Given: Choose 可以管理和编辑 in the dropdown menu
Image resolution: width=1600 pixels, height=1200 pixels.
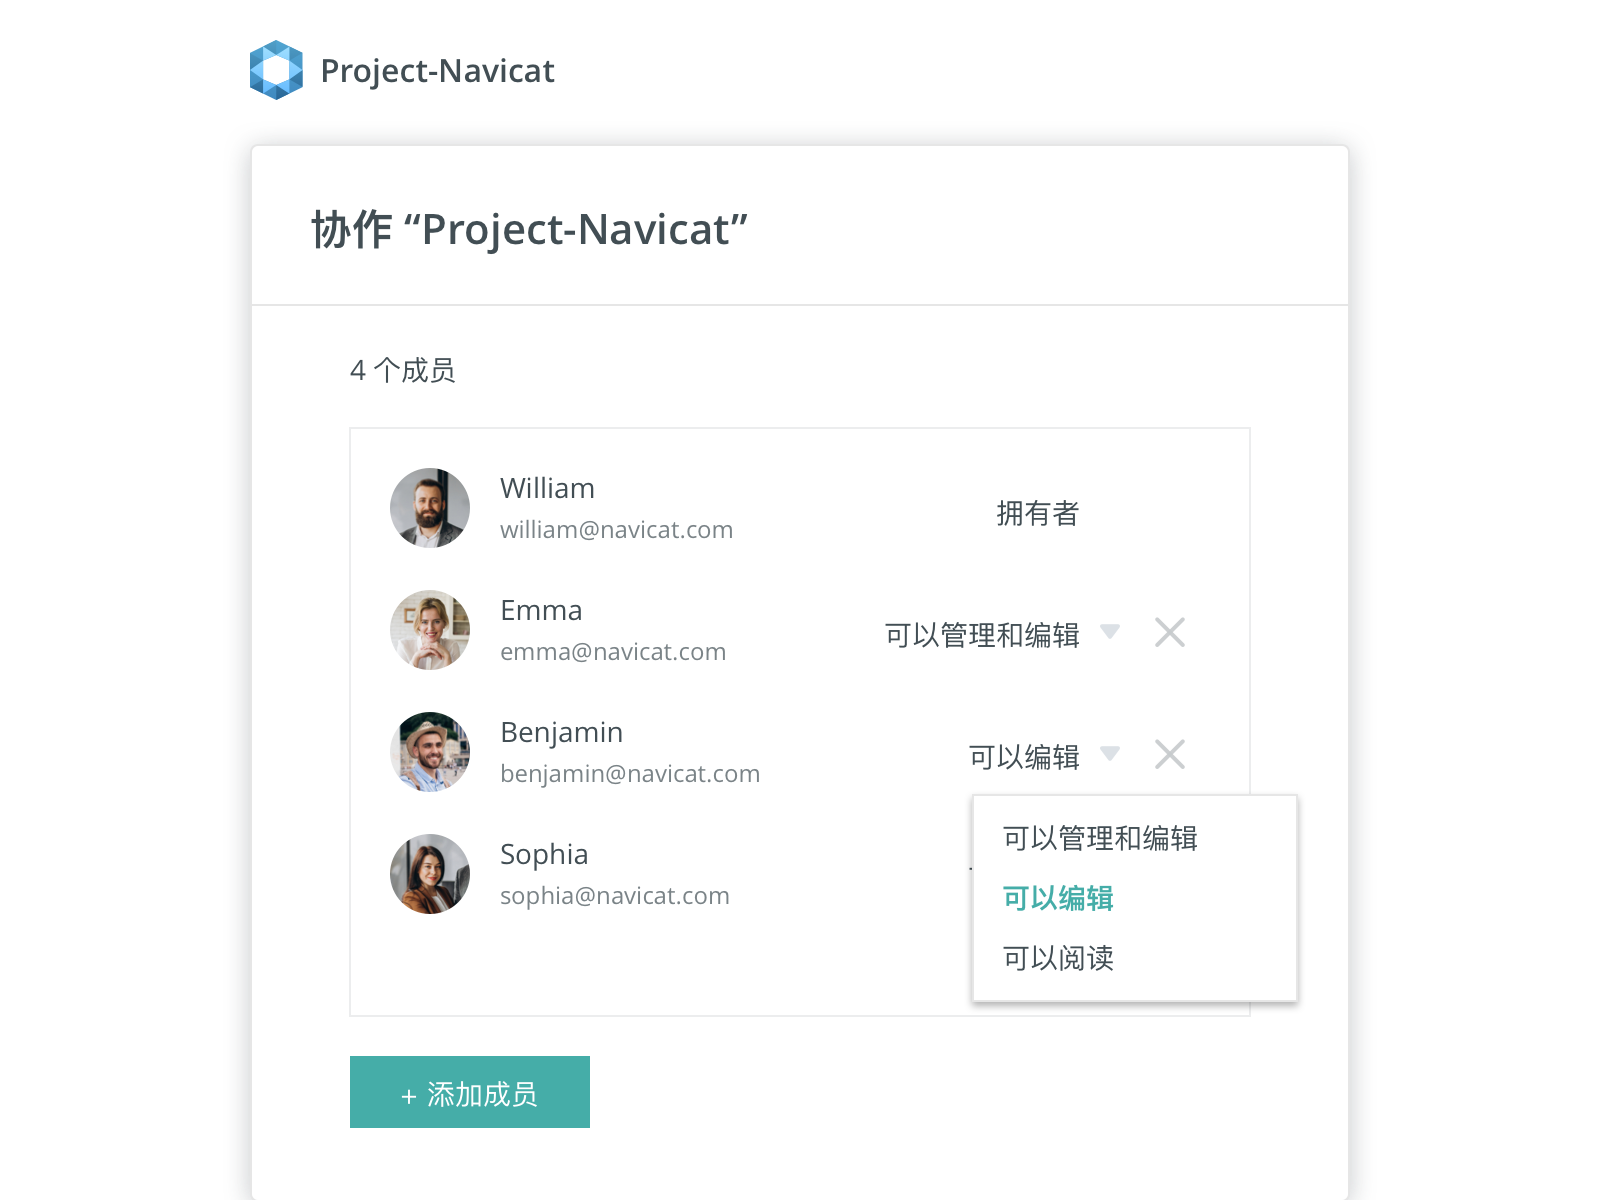Looking at the screenshot, I should (1100, 838).
